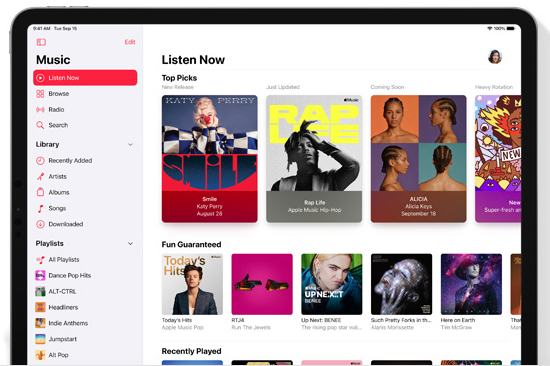Go to Listen Now label in the sidebar
The image size is (550, 366).
[x=64, y=78]
